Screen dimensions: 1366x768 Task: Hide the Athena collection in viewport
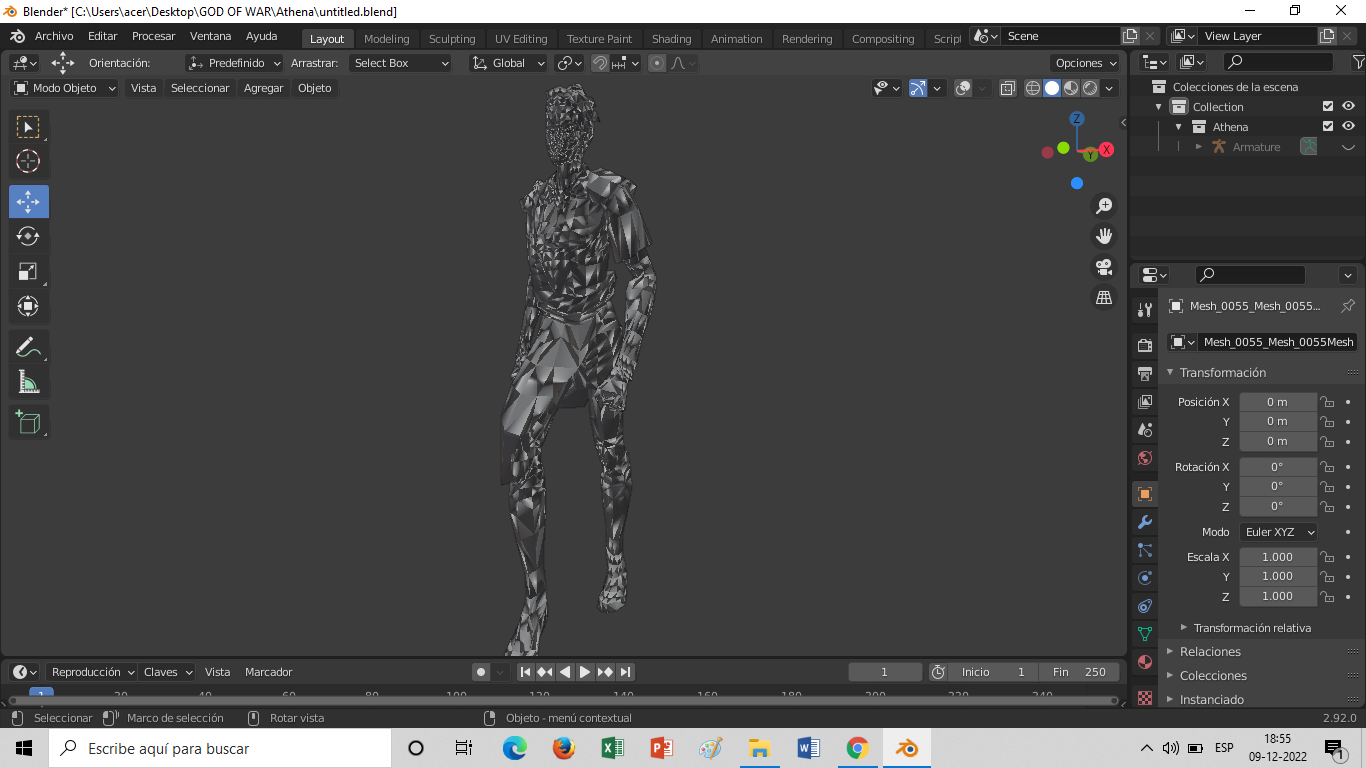1348,127
